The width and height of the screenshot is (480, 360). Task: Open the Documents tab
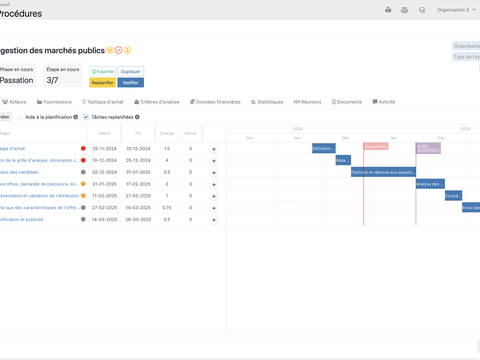pos(347,102)
